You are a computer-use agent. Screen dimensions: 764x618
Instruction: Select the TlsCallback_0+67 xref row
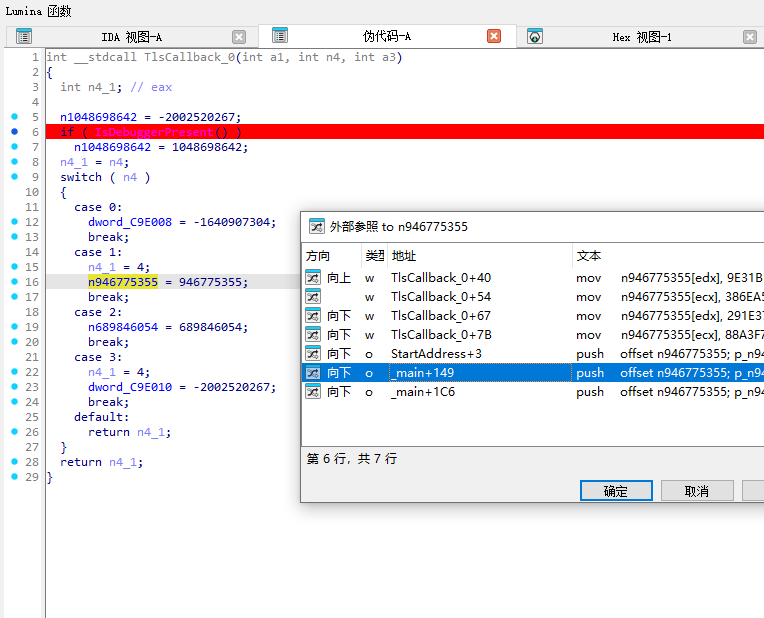coord(441,316)
